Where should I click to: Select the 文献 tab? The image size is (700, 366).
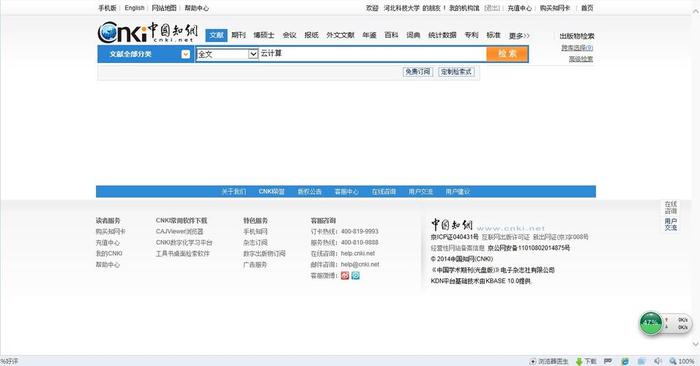(x=217, y=35)
